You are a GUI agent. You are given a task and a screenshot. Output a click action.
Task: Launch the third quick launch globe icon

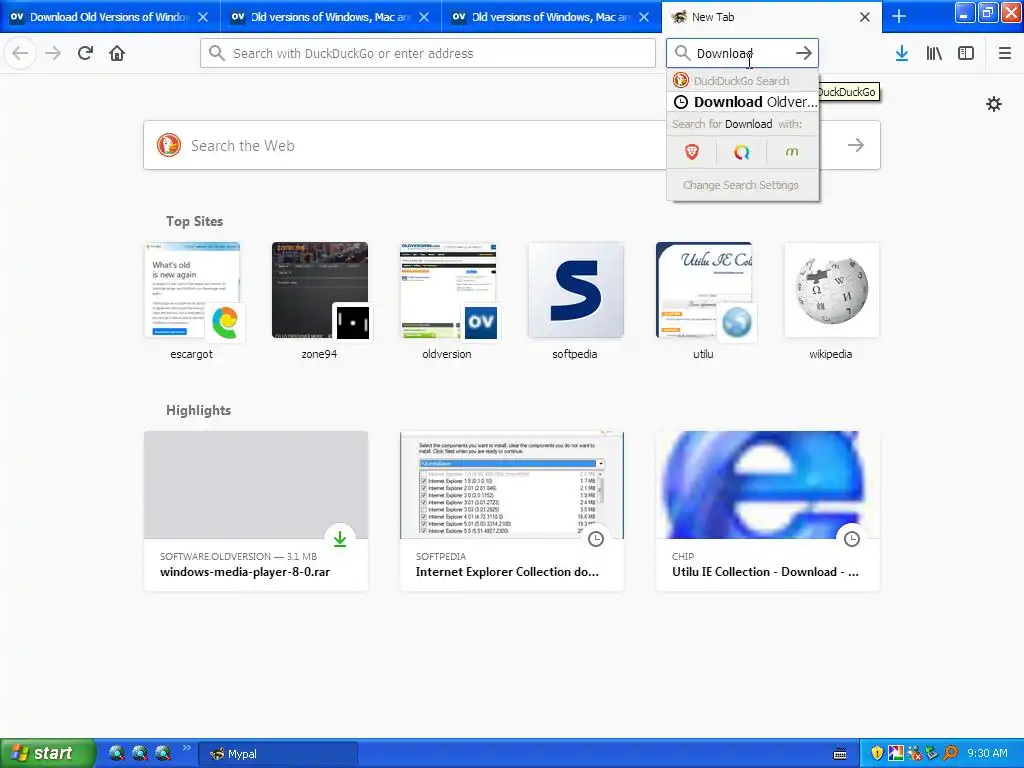163,753
